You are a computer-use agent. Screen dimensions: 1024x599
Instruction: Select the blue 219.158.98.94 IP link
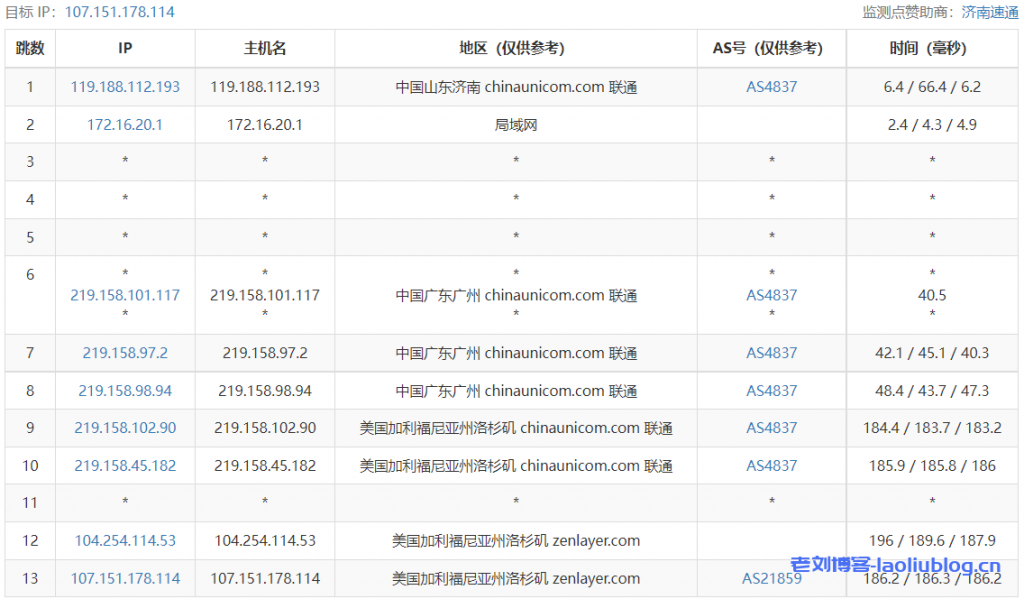tap(125, 391)
